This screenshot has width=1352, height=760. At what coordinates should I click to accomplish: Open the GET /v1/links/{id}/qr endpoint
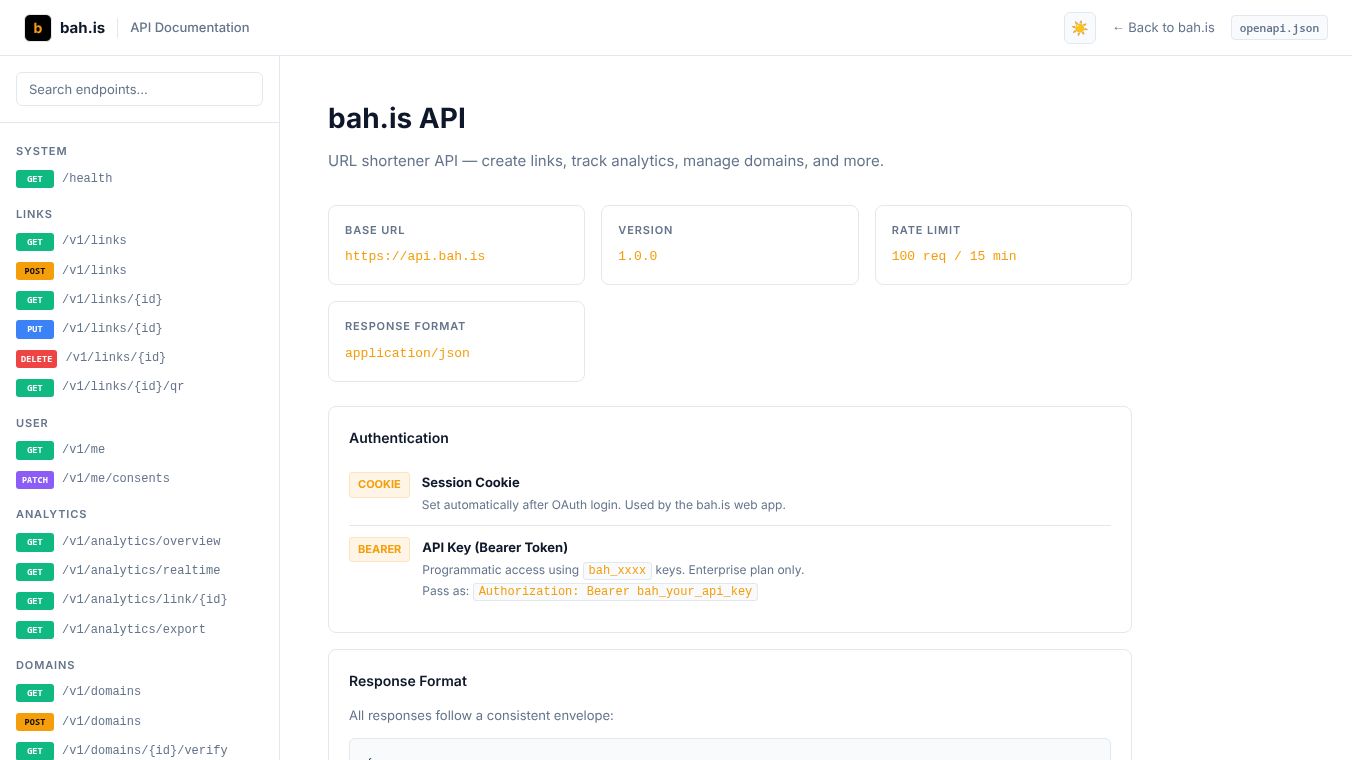pos(139,387)
